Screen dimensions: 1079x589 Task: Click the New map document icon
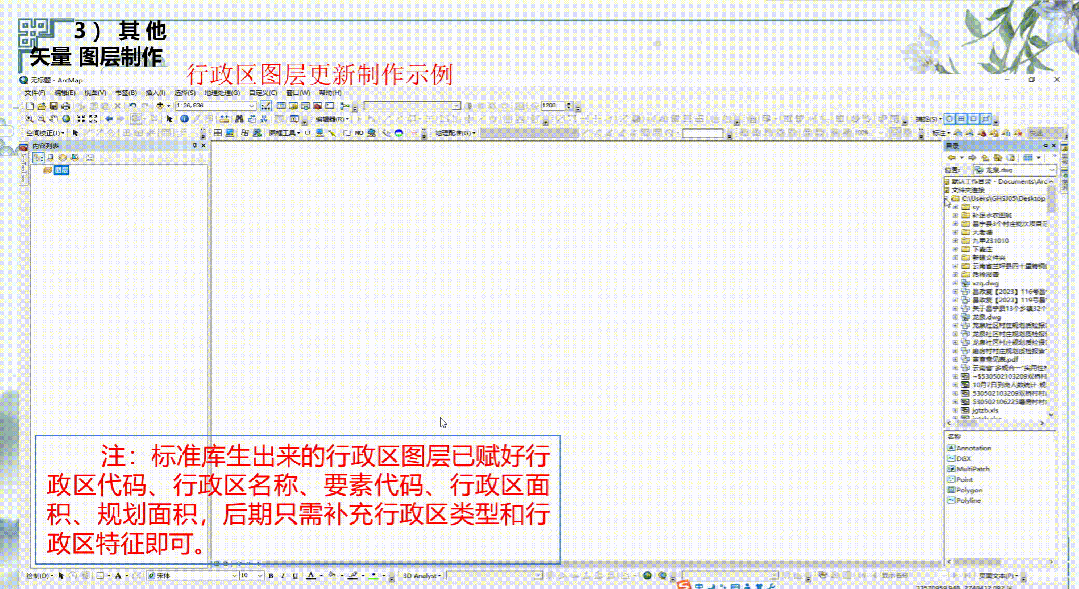(30, 106)
